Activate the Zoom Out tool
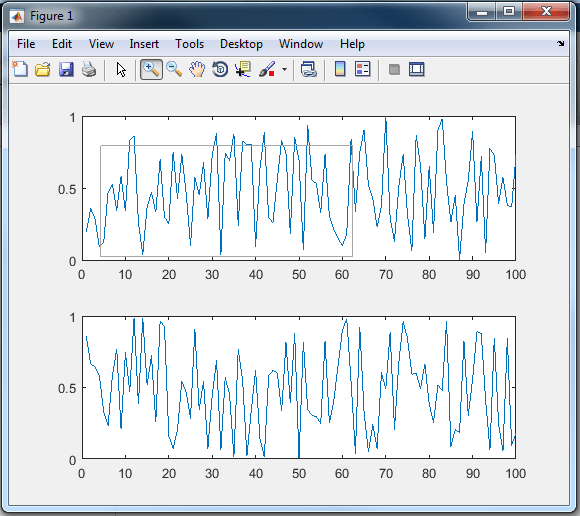This screenshot has width=580, height=516. point(174,69)
